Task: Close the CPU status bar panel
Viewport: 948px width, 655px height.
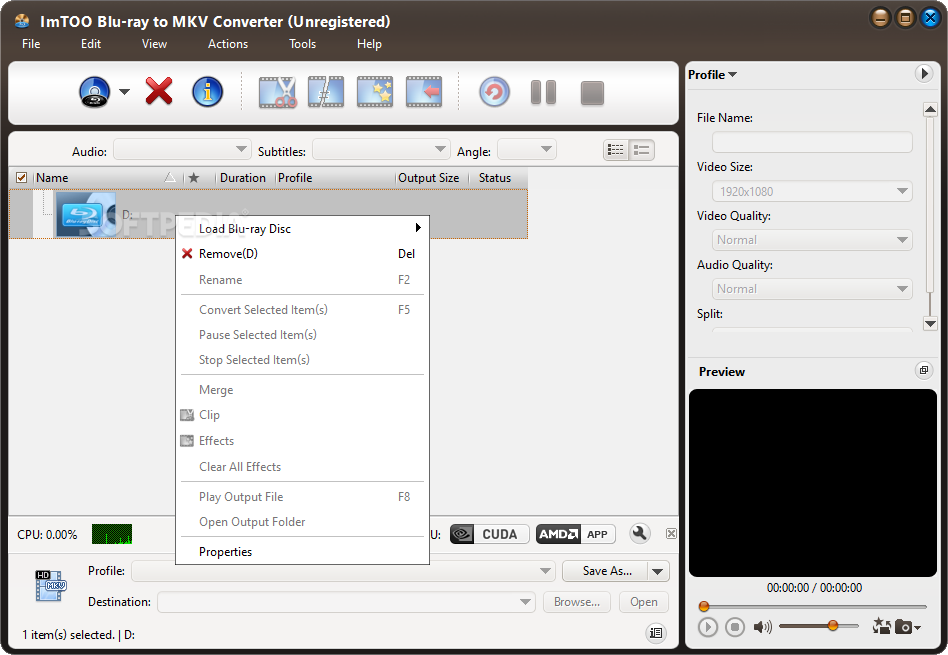Action: pos(671,533)
